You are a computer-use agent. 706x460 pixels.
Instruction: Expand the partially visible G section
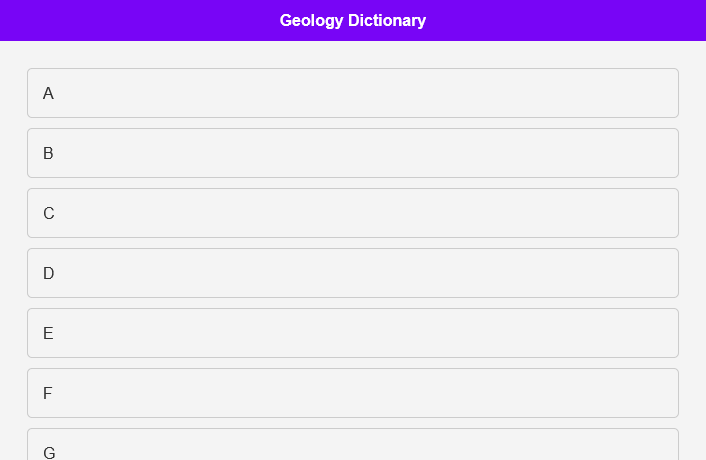[352, 447]
